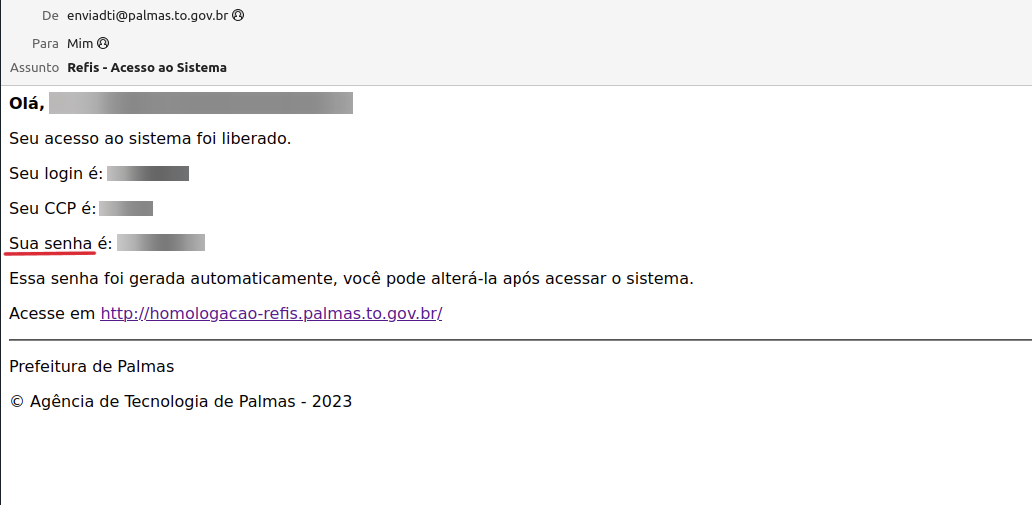Click the Agência de Tecnologia de Palmas copyright
This screenshot has width=1032, height=505.
(x=181, y=401)
